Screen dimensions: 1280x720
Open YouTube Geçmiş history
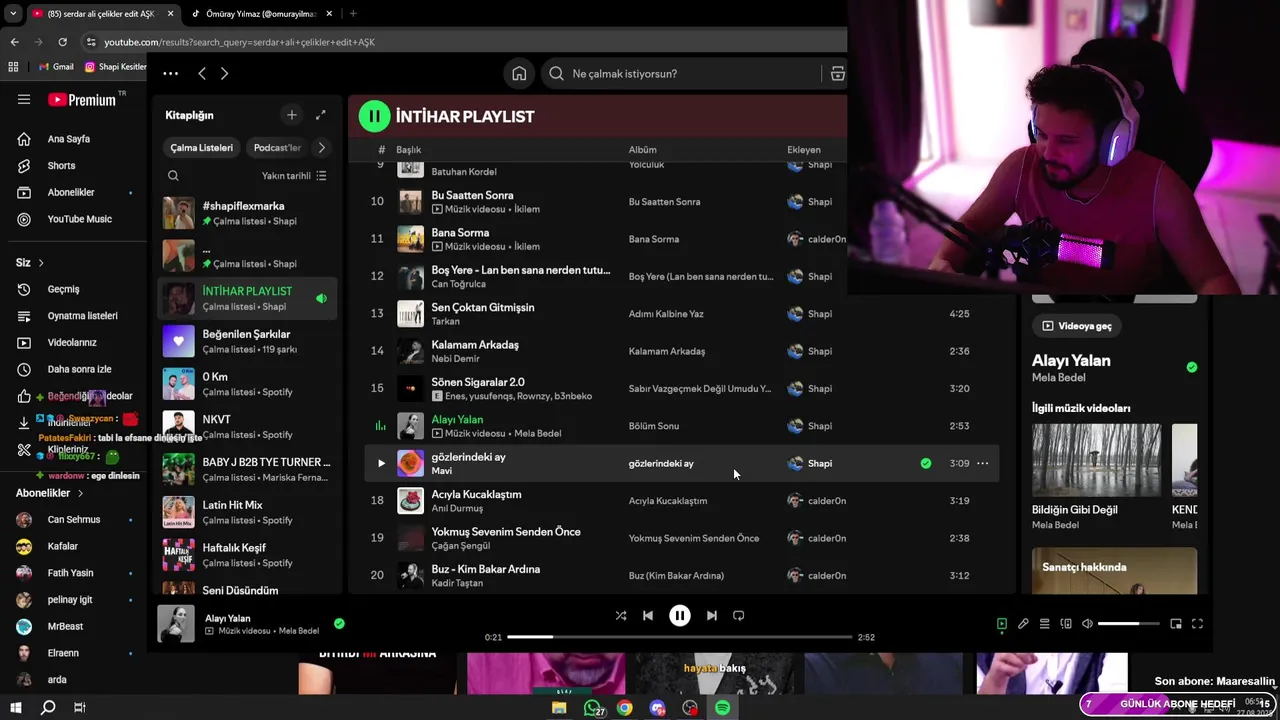[x=63, y=289]
